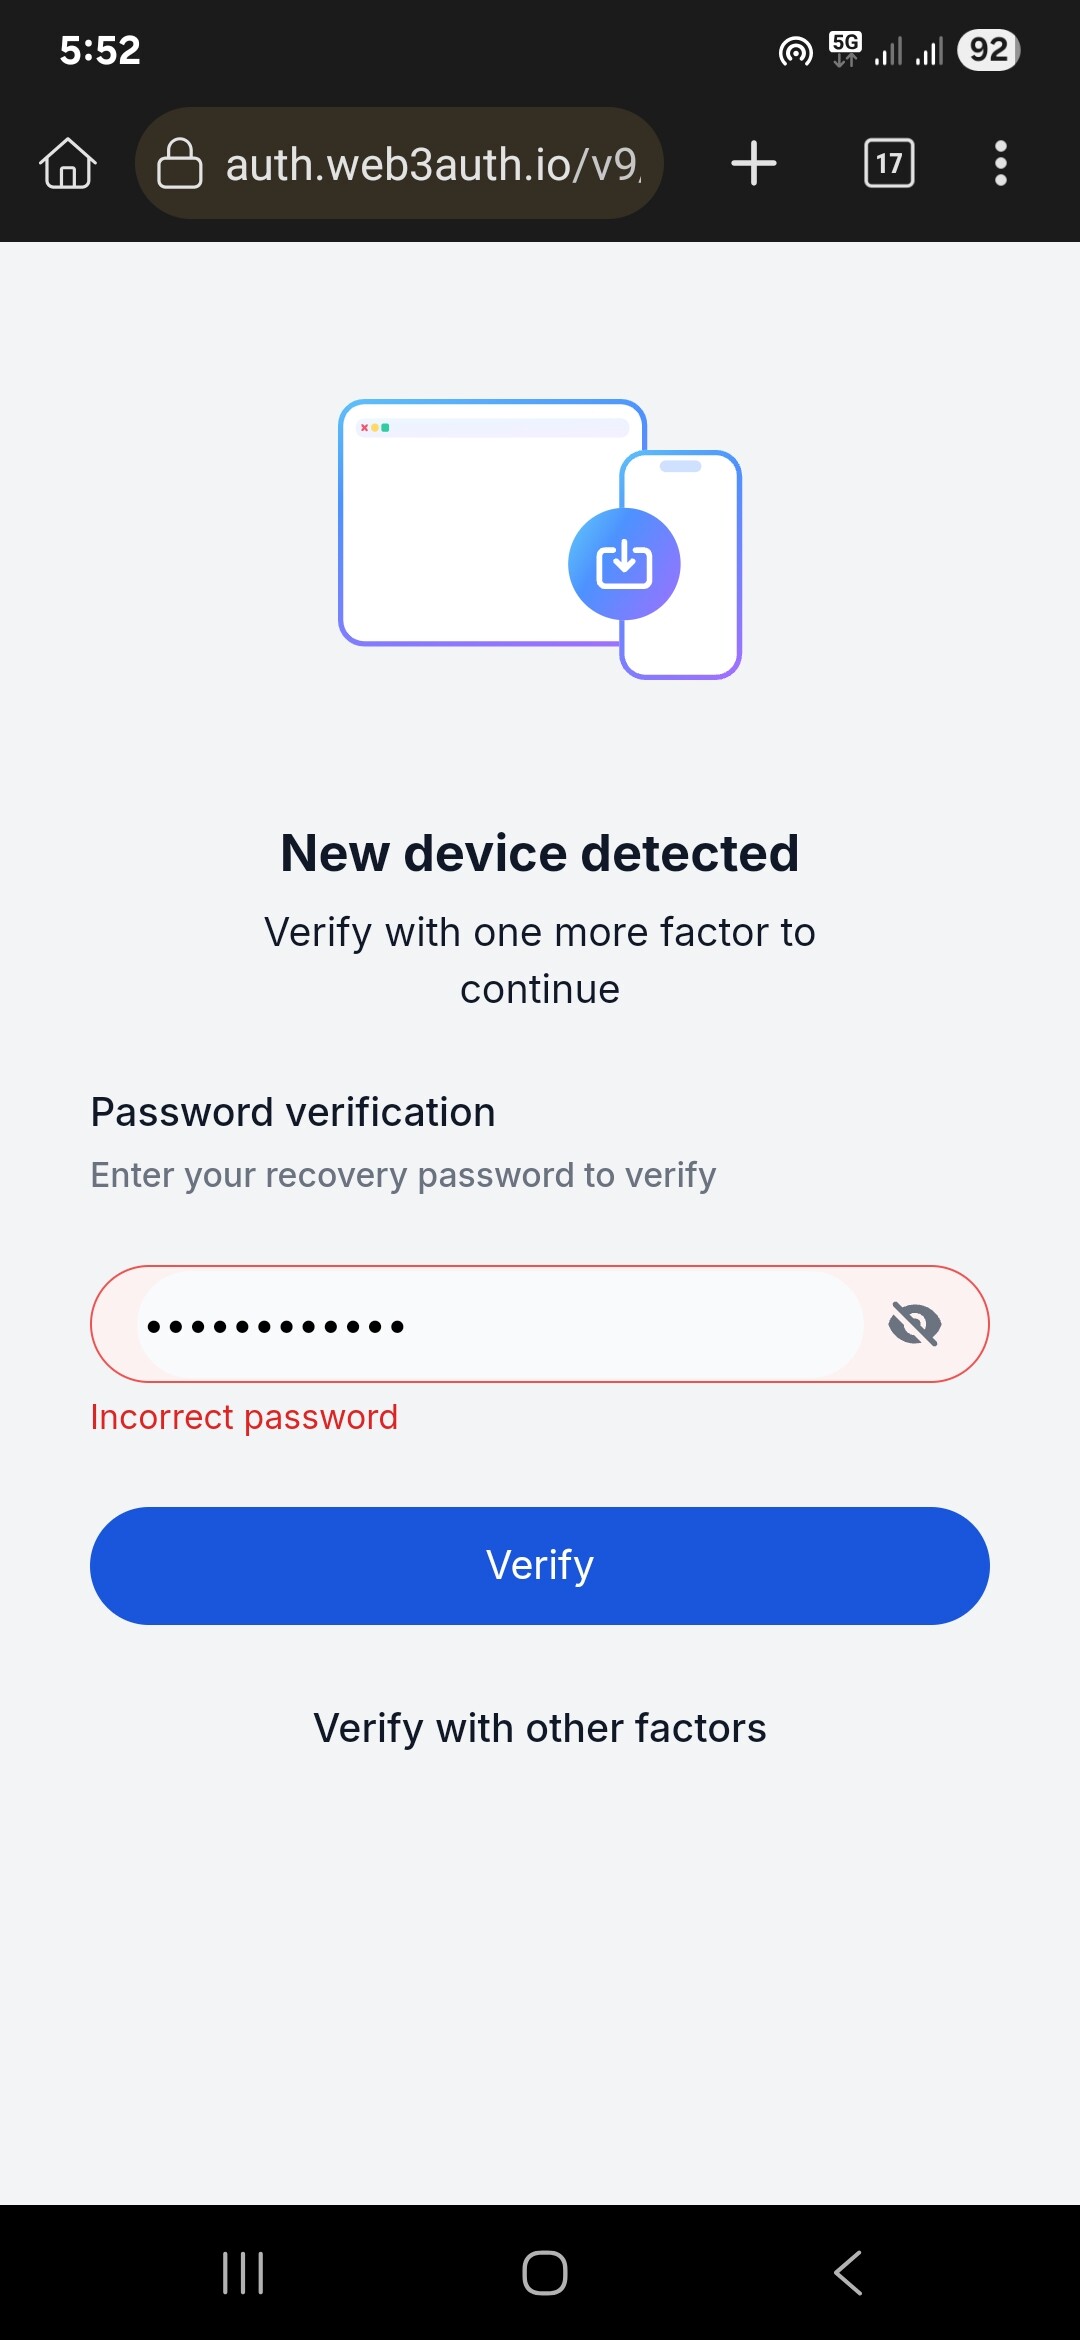
Task: Tap the browser home icon
Action: [x=68, y=163]
